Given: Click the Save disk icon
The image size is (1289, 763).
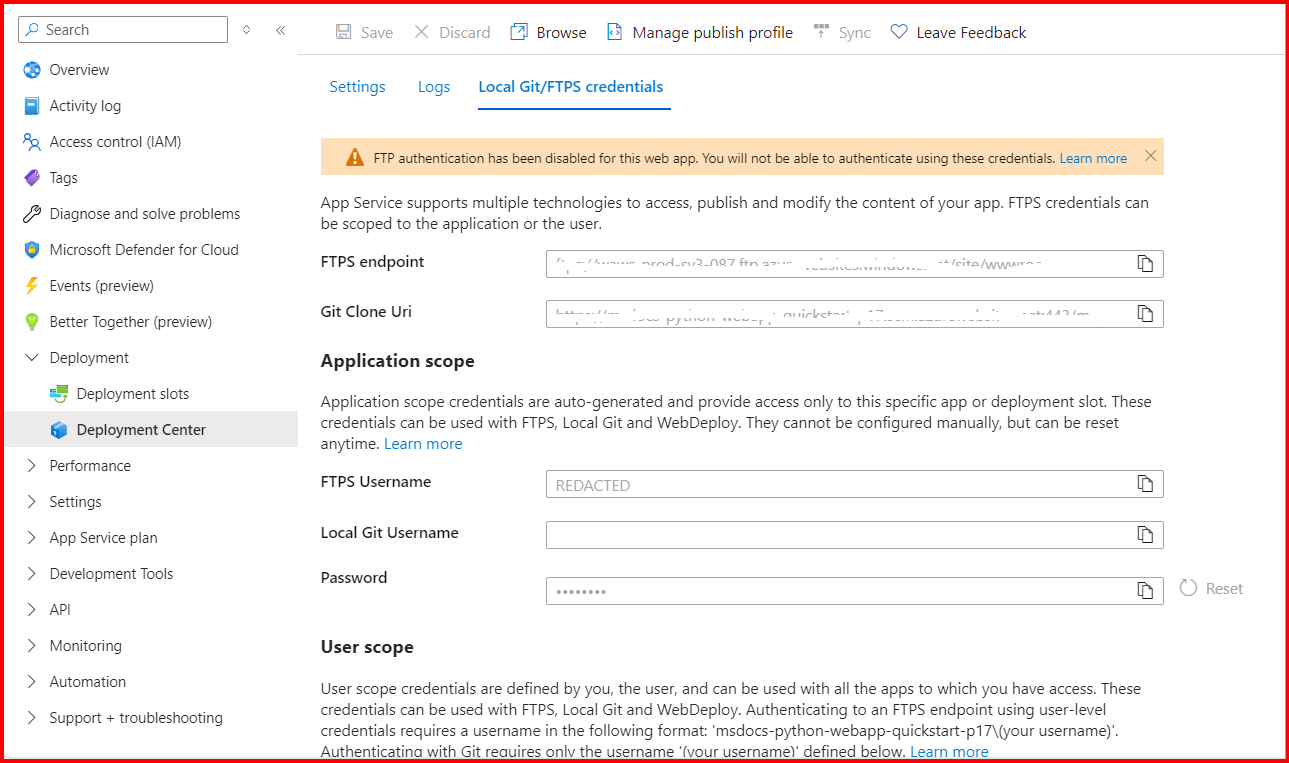Looking at the screenshot, I should pos(344,32).
